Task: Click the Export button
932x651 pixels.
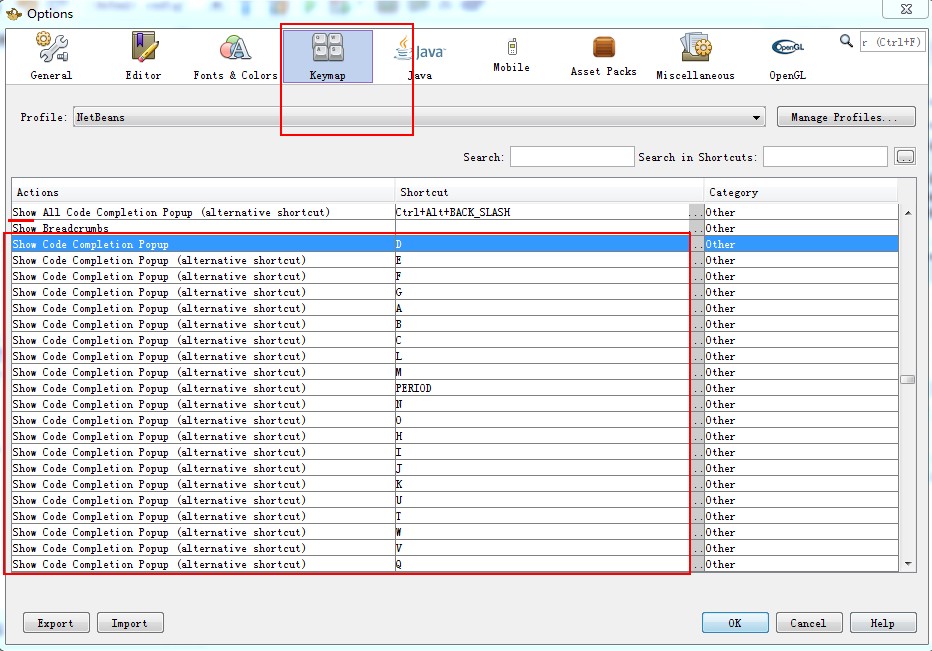Action: [x=56, y=623]
